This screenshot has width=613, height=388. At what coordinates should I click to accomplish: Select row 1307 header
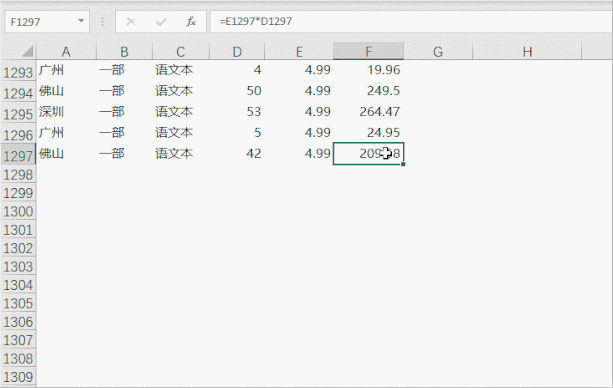coord(18,340)
